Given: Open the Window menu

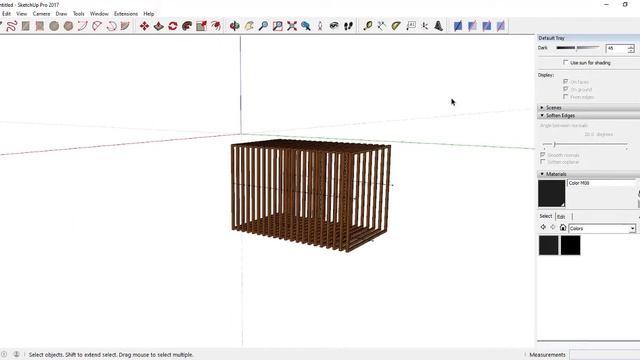Looking at the screenshot, I should [x=99, y=14].
